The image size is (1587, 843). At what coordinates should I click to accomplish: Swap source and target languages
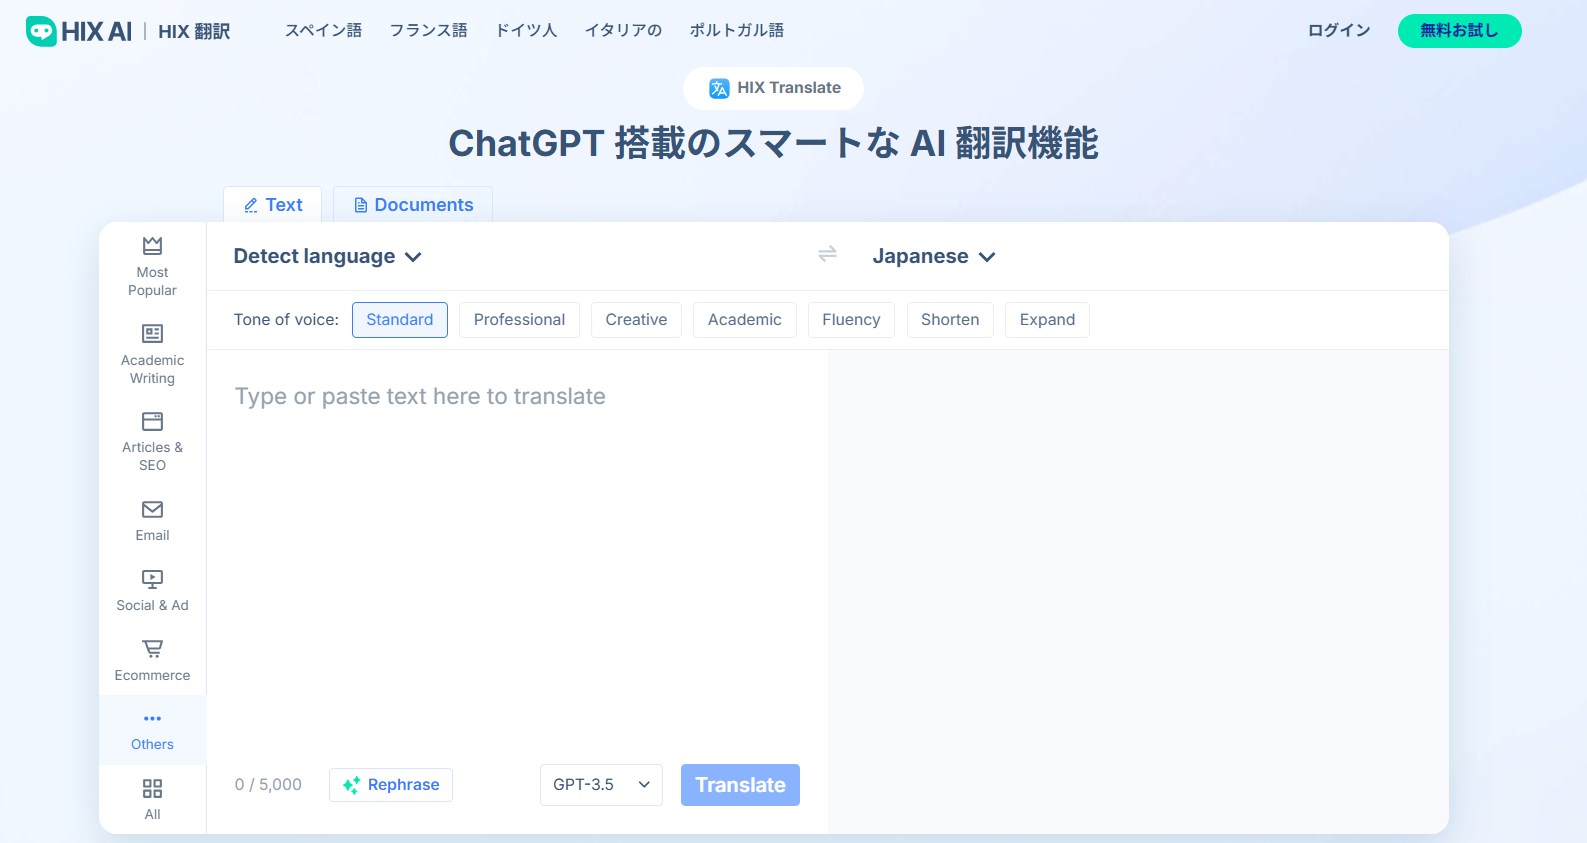(x=827, y=254)
